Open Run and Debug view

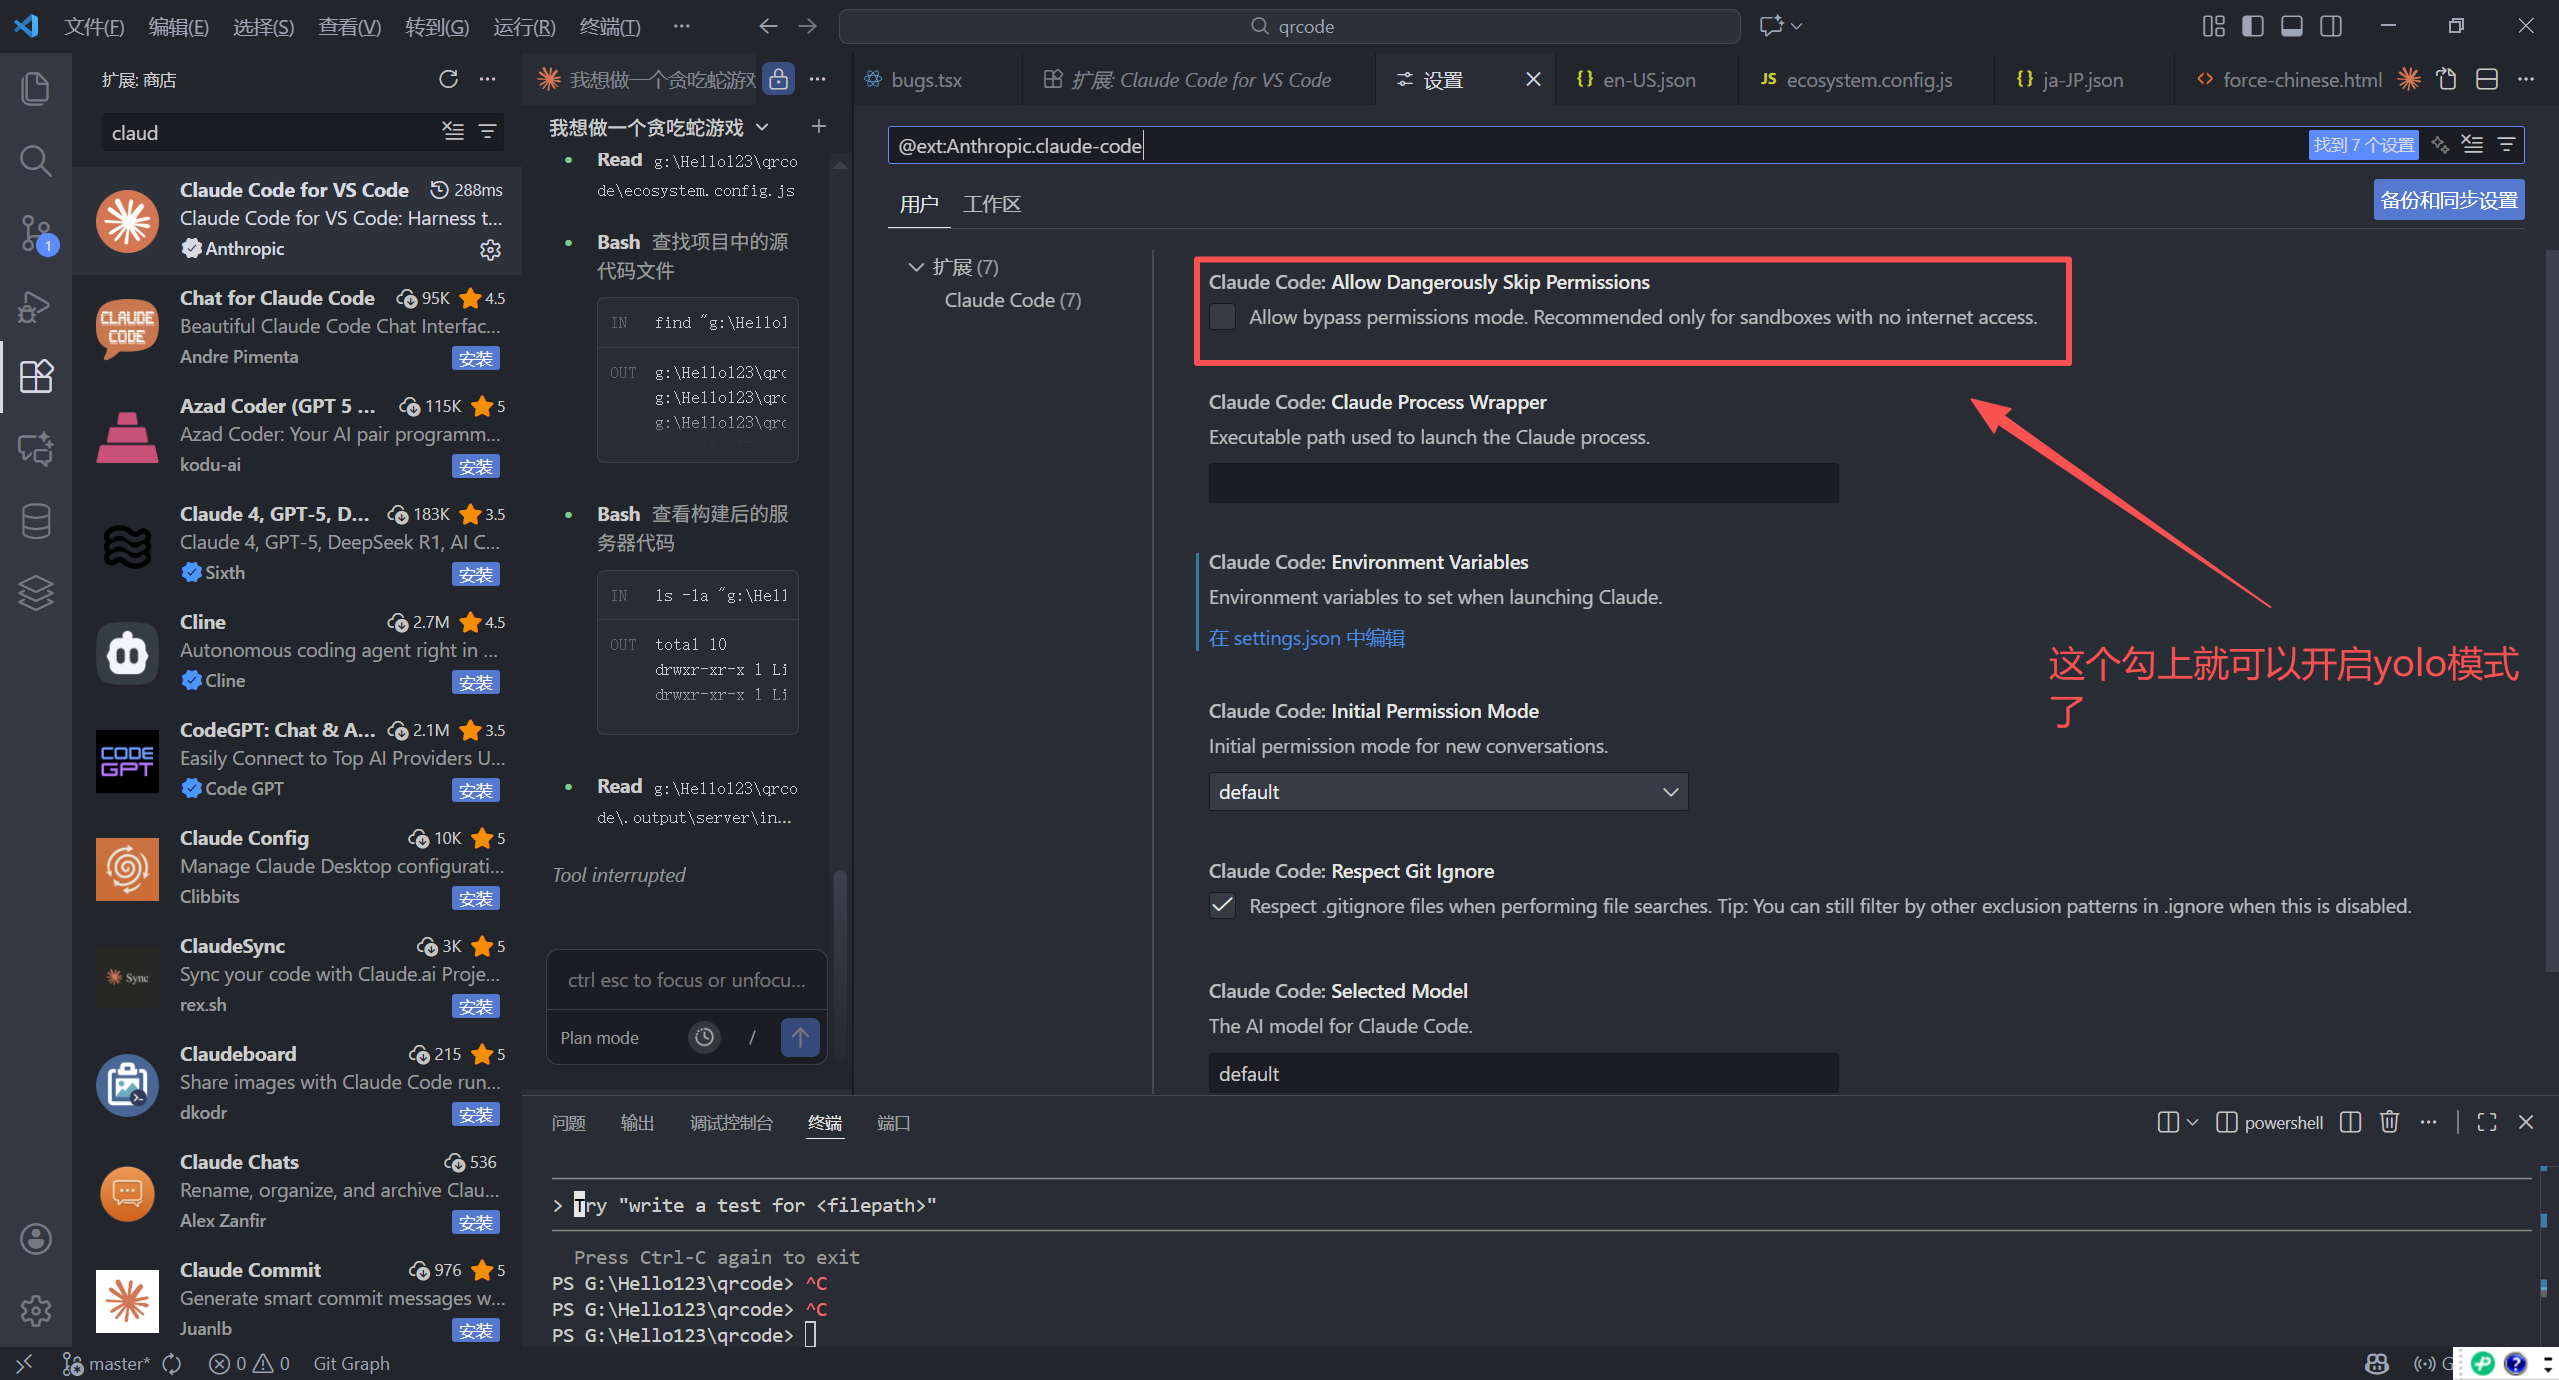point(35,306)
